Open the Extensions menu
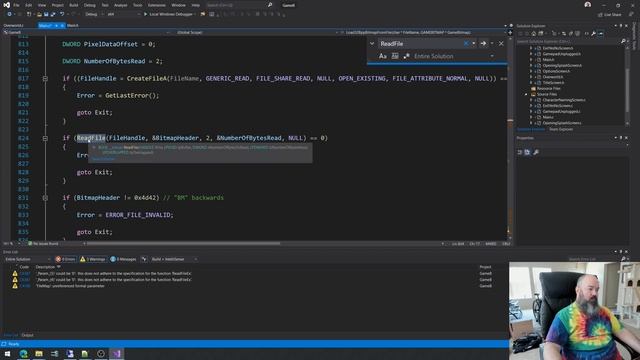Image resolution: width=640 pixels, height=360 pixels. click(156, 5)
